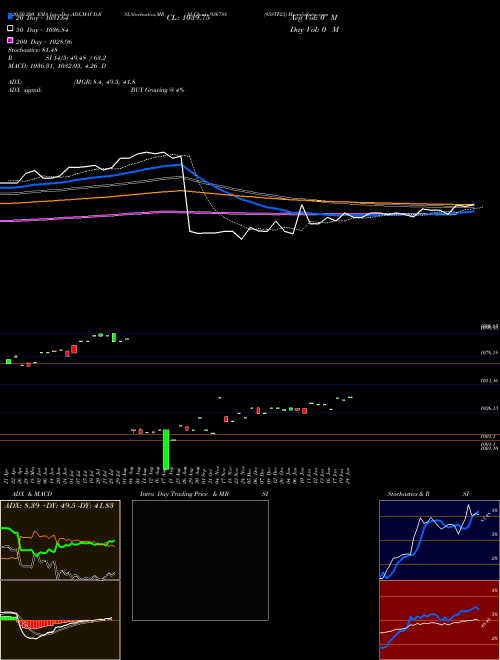The width and height of the screenshot is (500, 660).
Task: Click the red RSI chart panel
Action: [439, 620]
